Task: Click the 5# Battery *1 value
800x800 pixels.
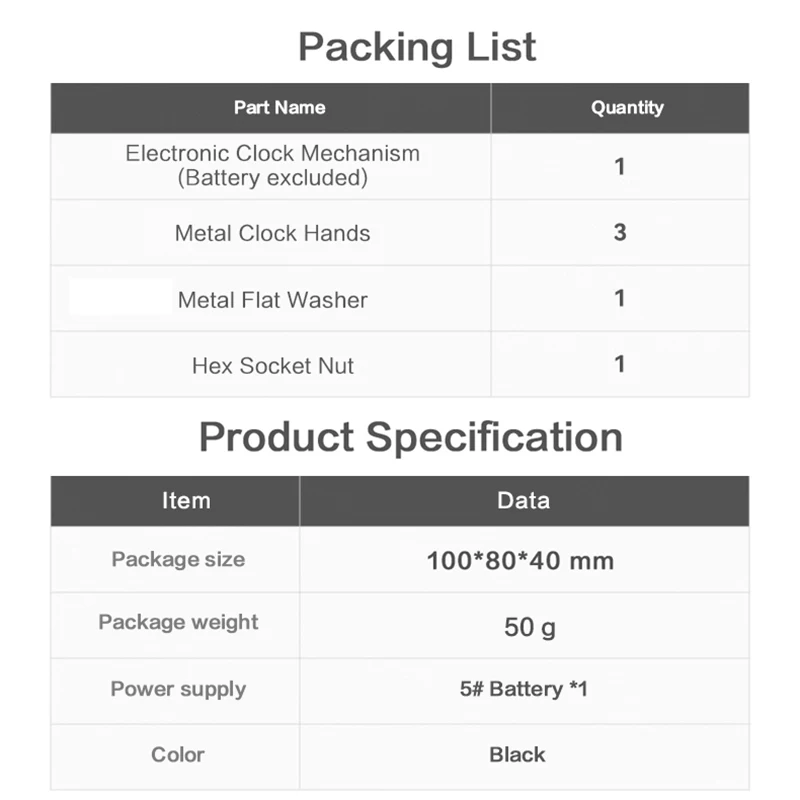Action: coord(523,689)
